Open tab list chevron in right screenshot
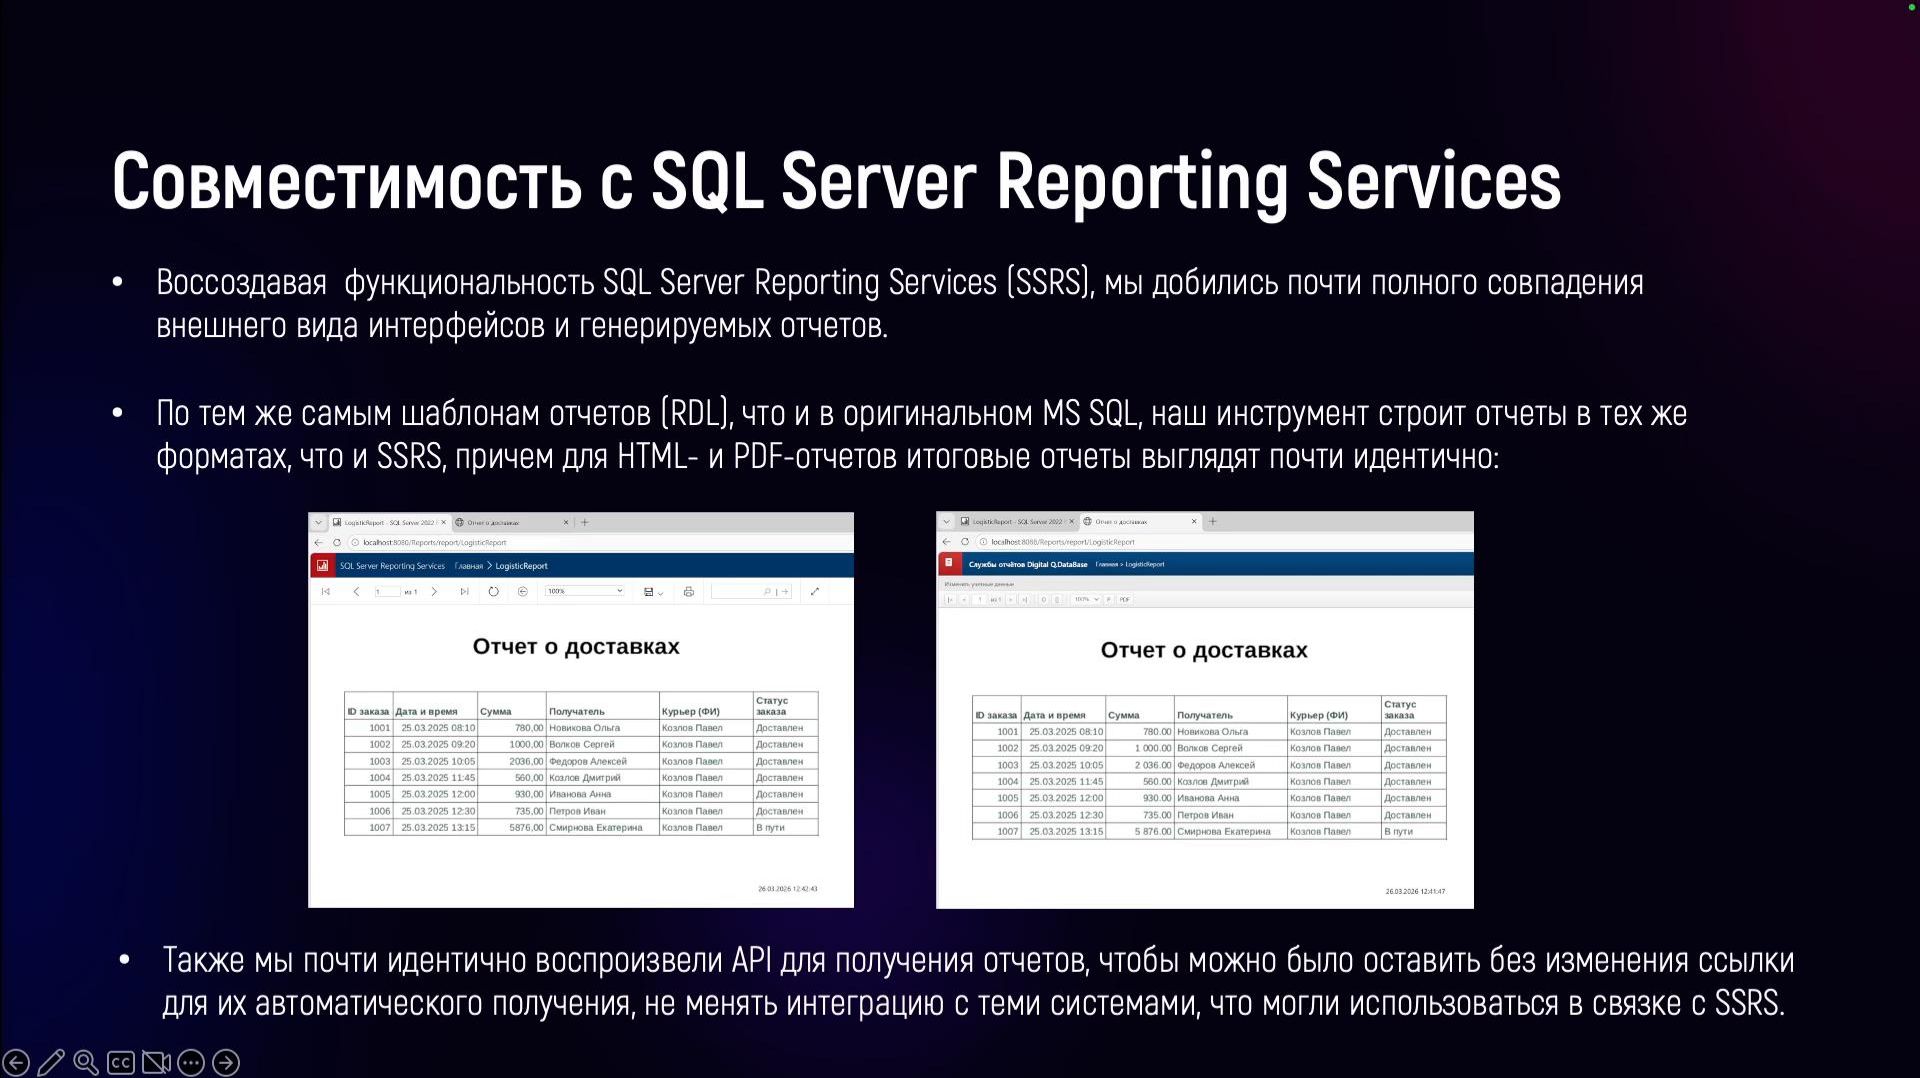Image resolution: width=1920 pixels, height=1078 pixels. [946, 521]
